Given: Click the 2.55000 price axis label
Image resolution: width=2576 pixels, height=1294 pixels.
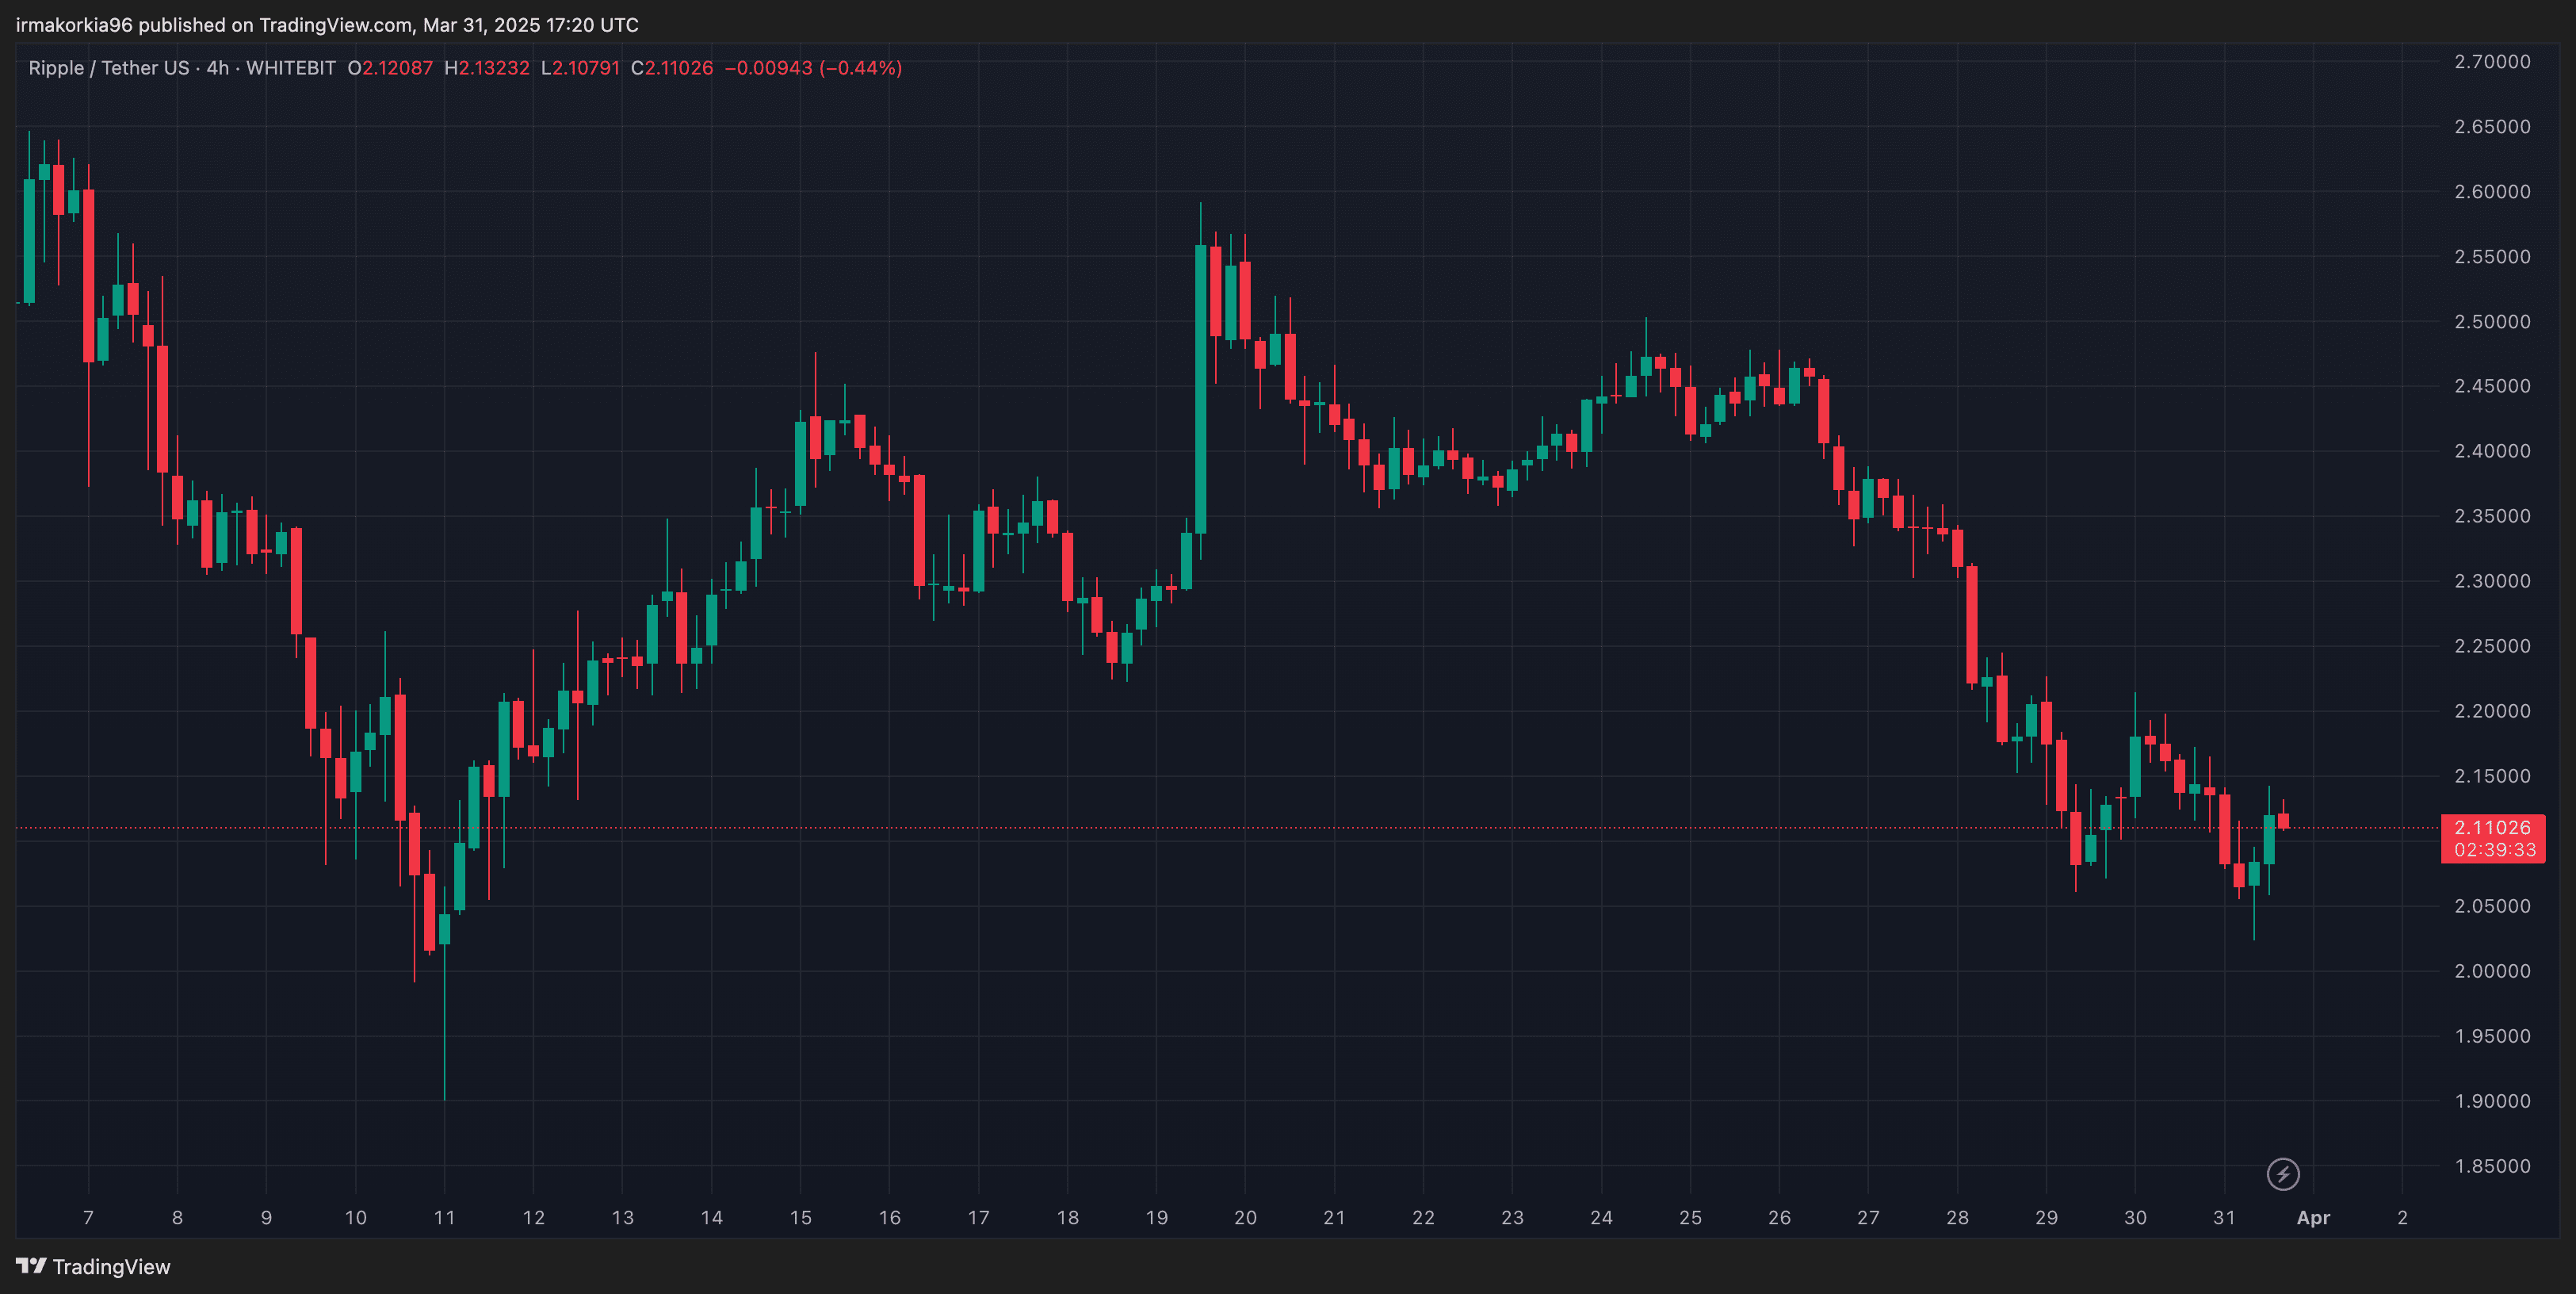Looking at the screenshot, I should (2492, 257).
